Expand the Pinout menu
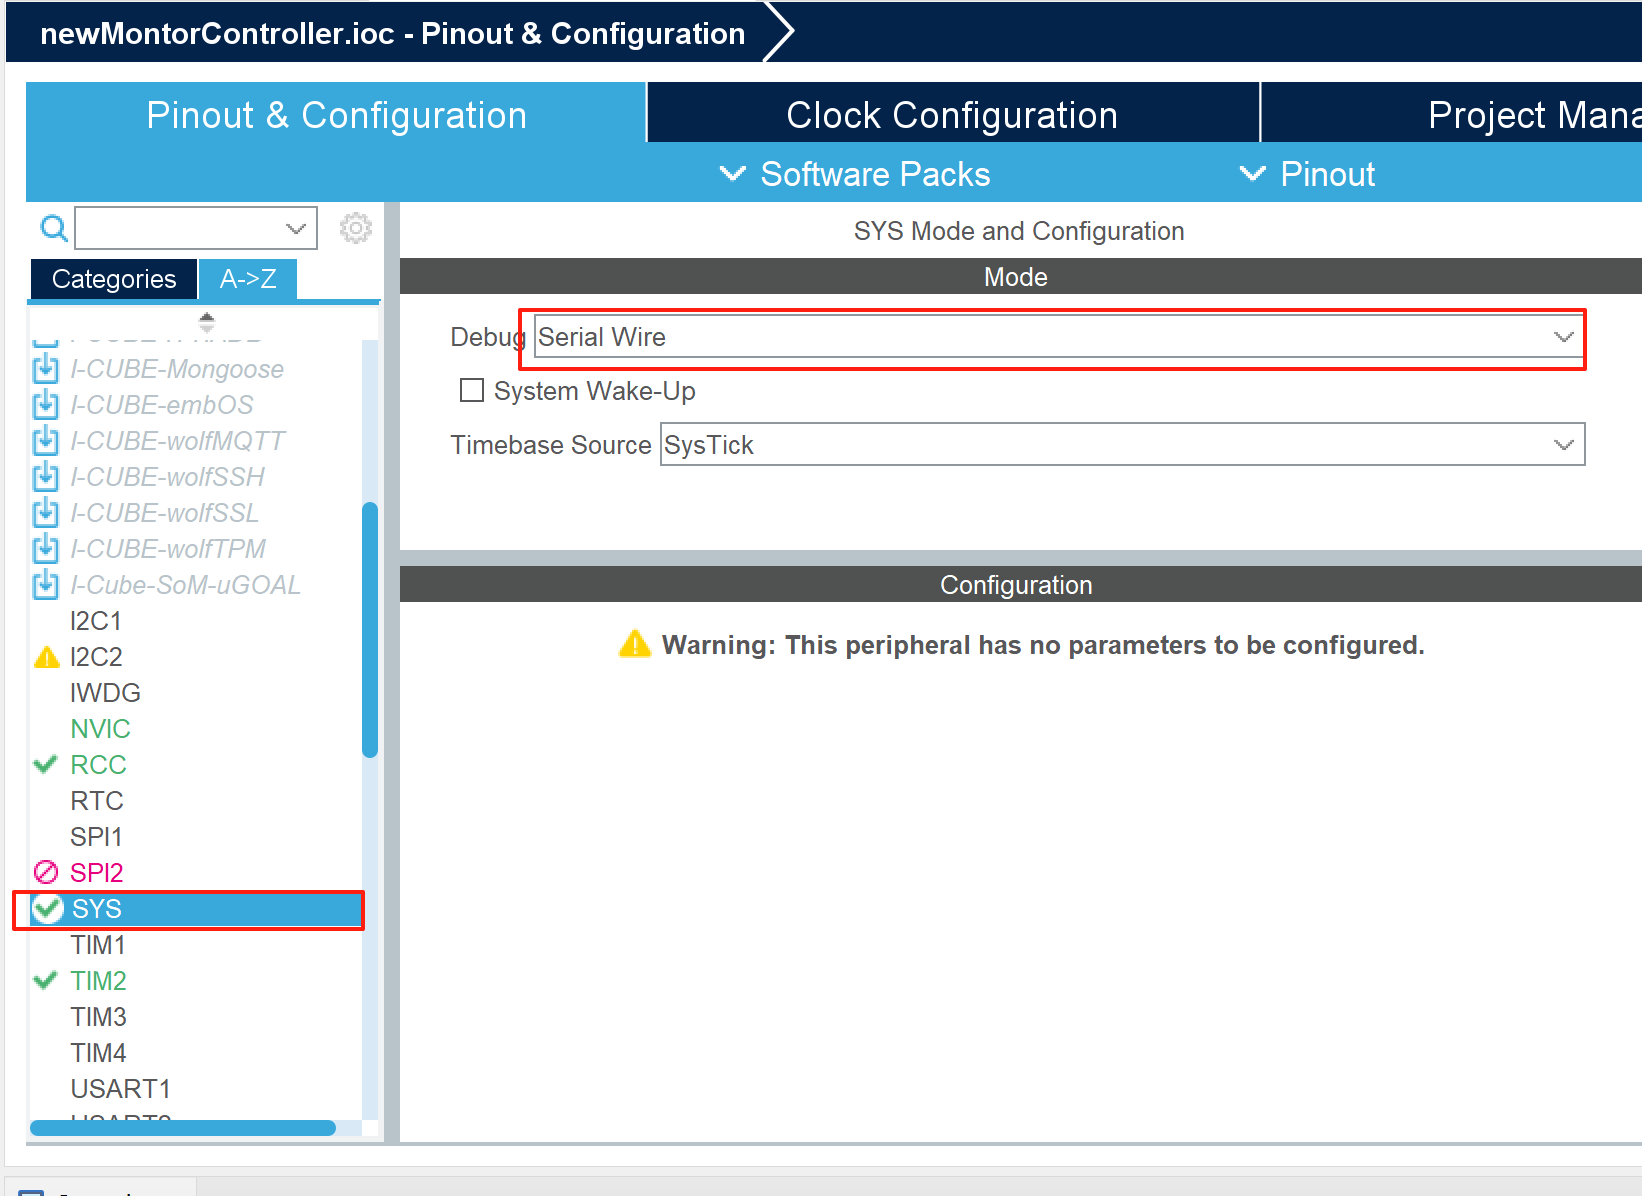 point(1308,174)
